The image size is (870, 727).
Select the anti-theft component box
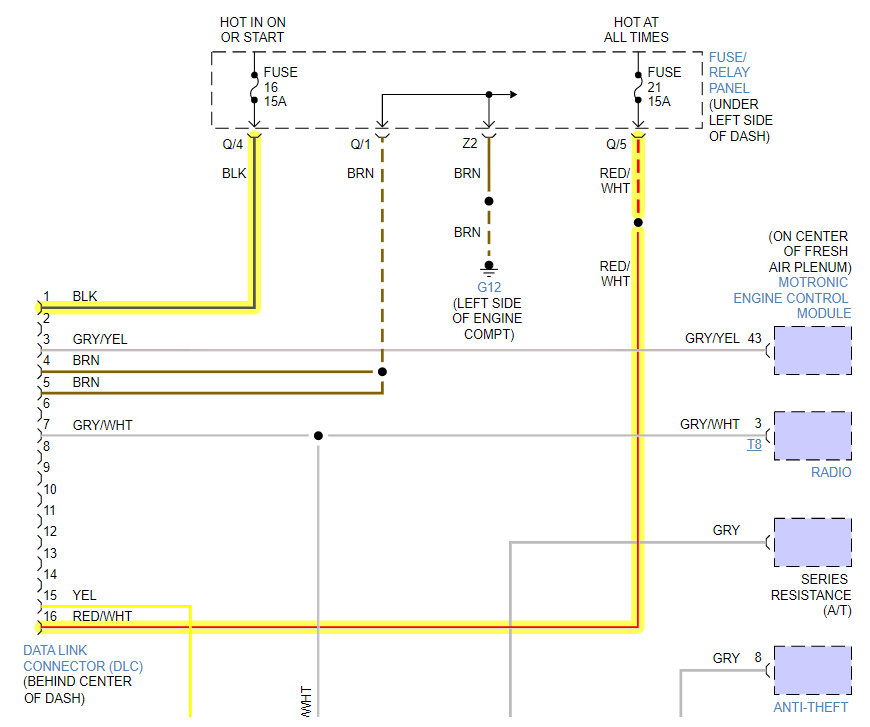[x=813, y=670]
